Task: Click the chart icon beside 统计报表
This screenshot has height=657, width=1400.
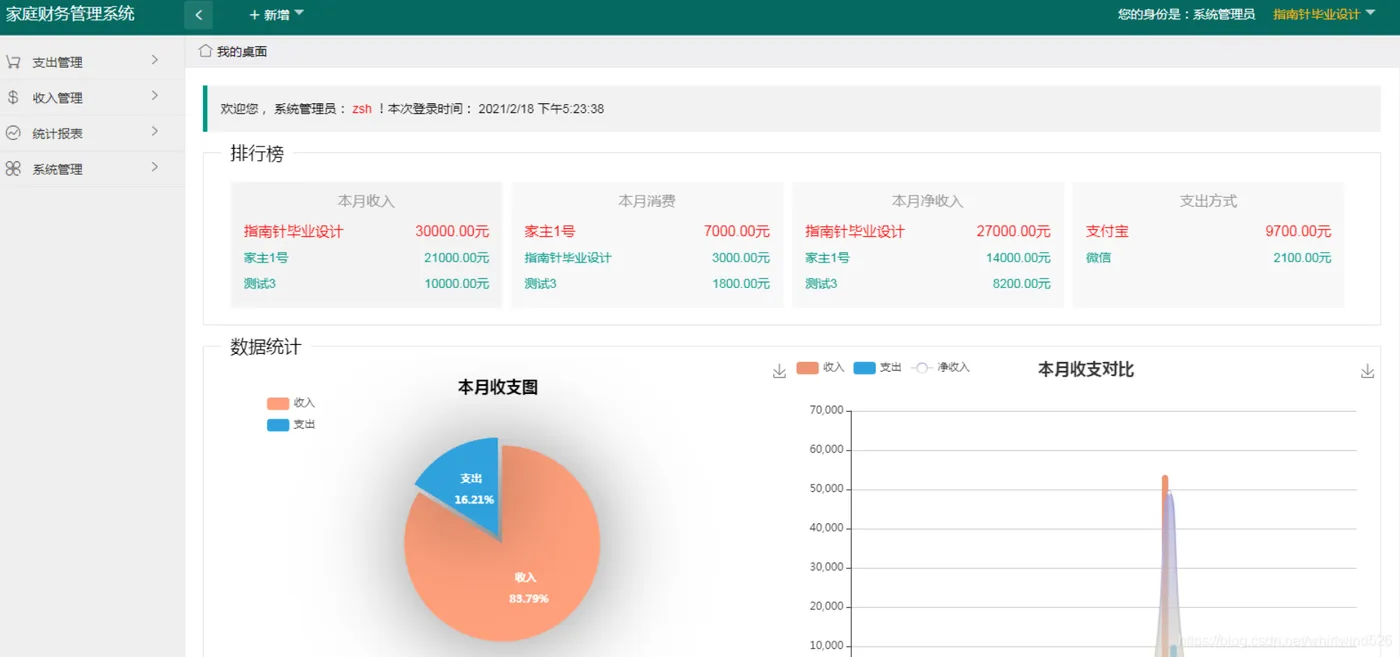Action: pyautogui.click(x=13, y=133)
